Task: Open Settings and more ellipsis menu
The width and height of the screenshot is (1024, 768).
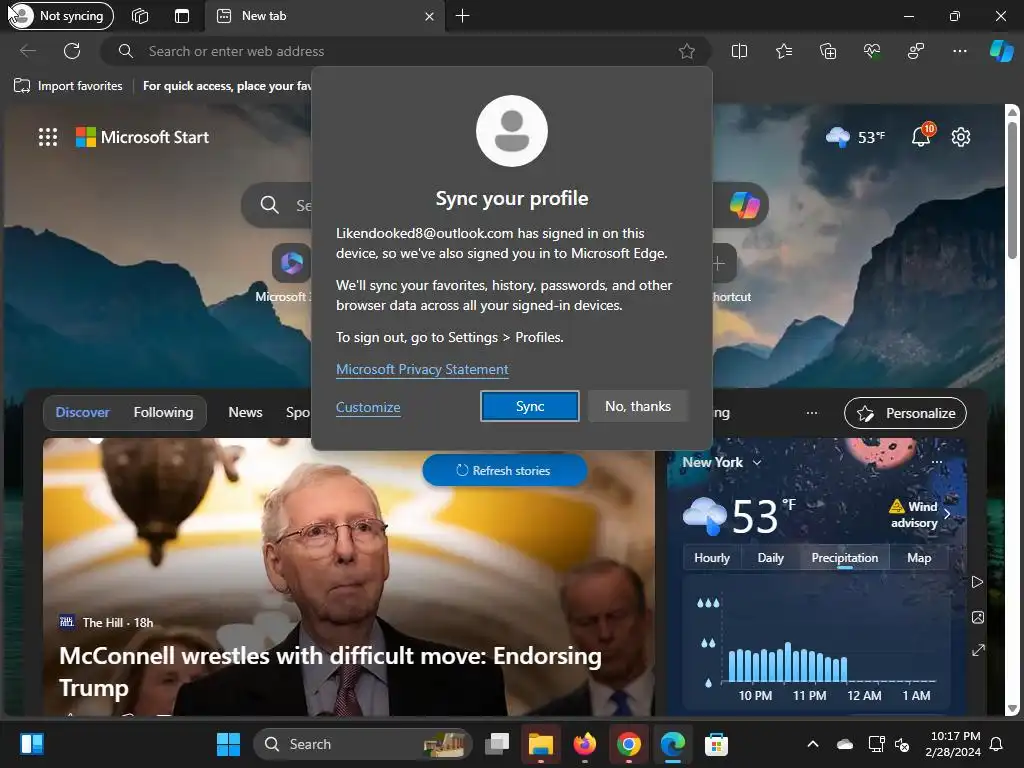Action: pos(959,51)
